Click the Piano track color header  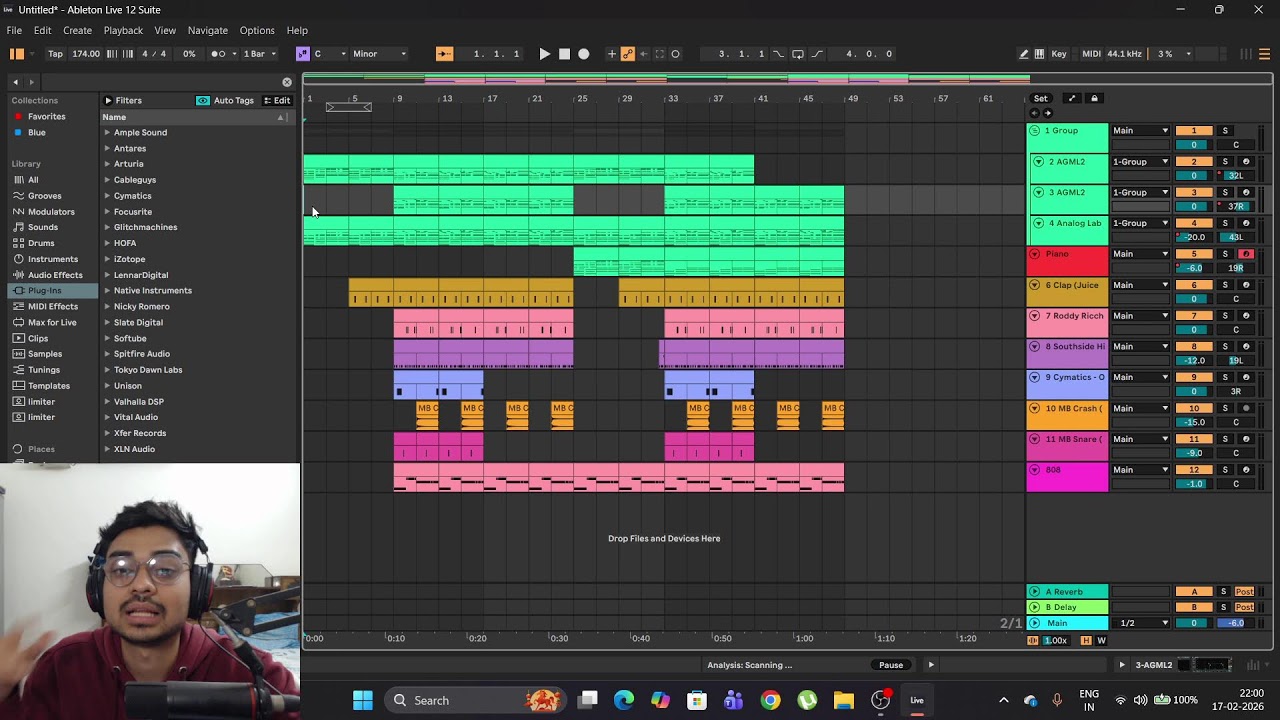[x=1068, y=261]
